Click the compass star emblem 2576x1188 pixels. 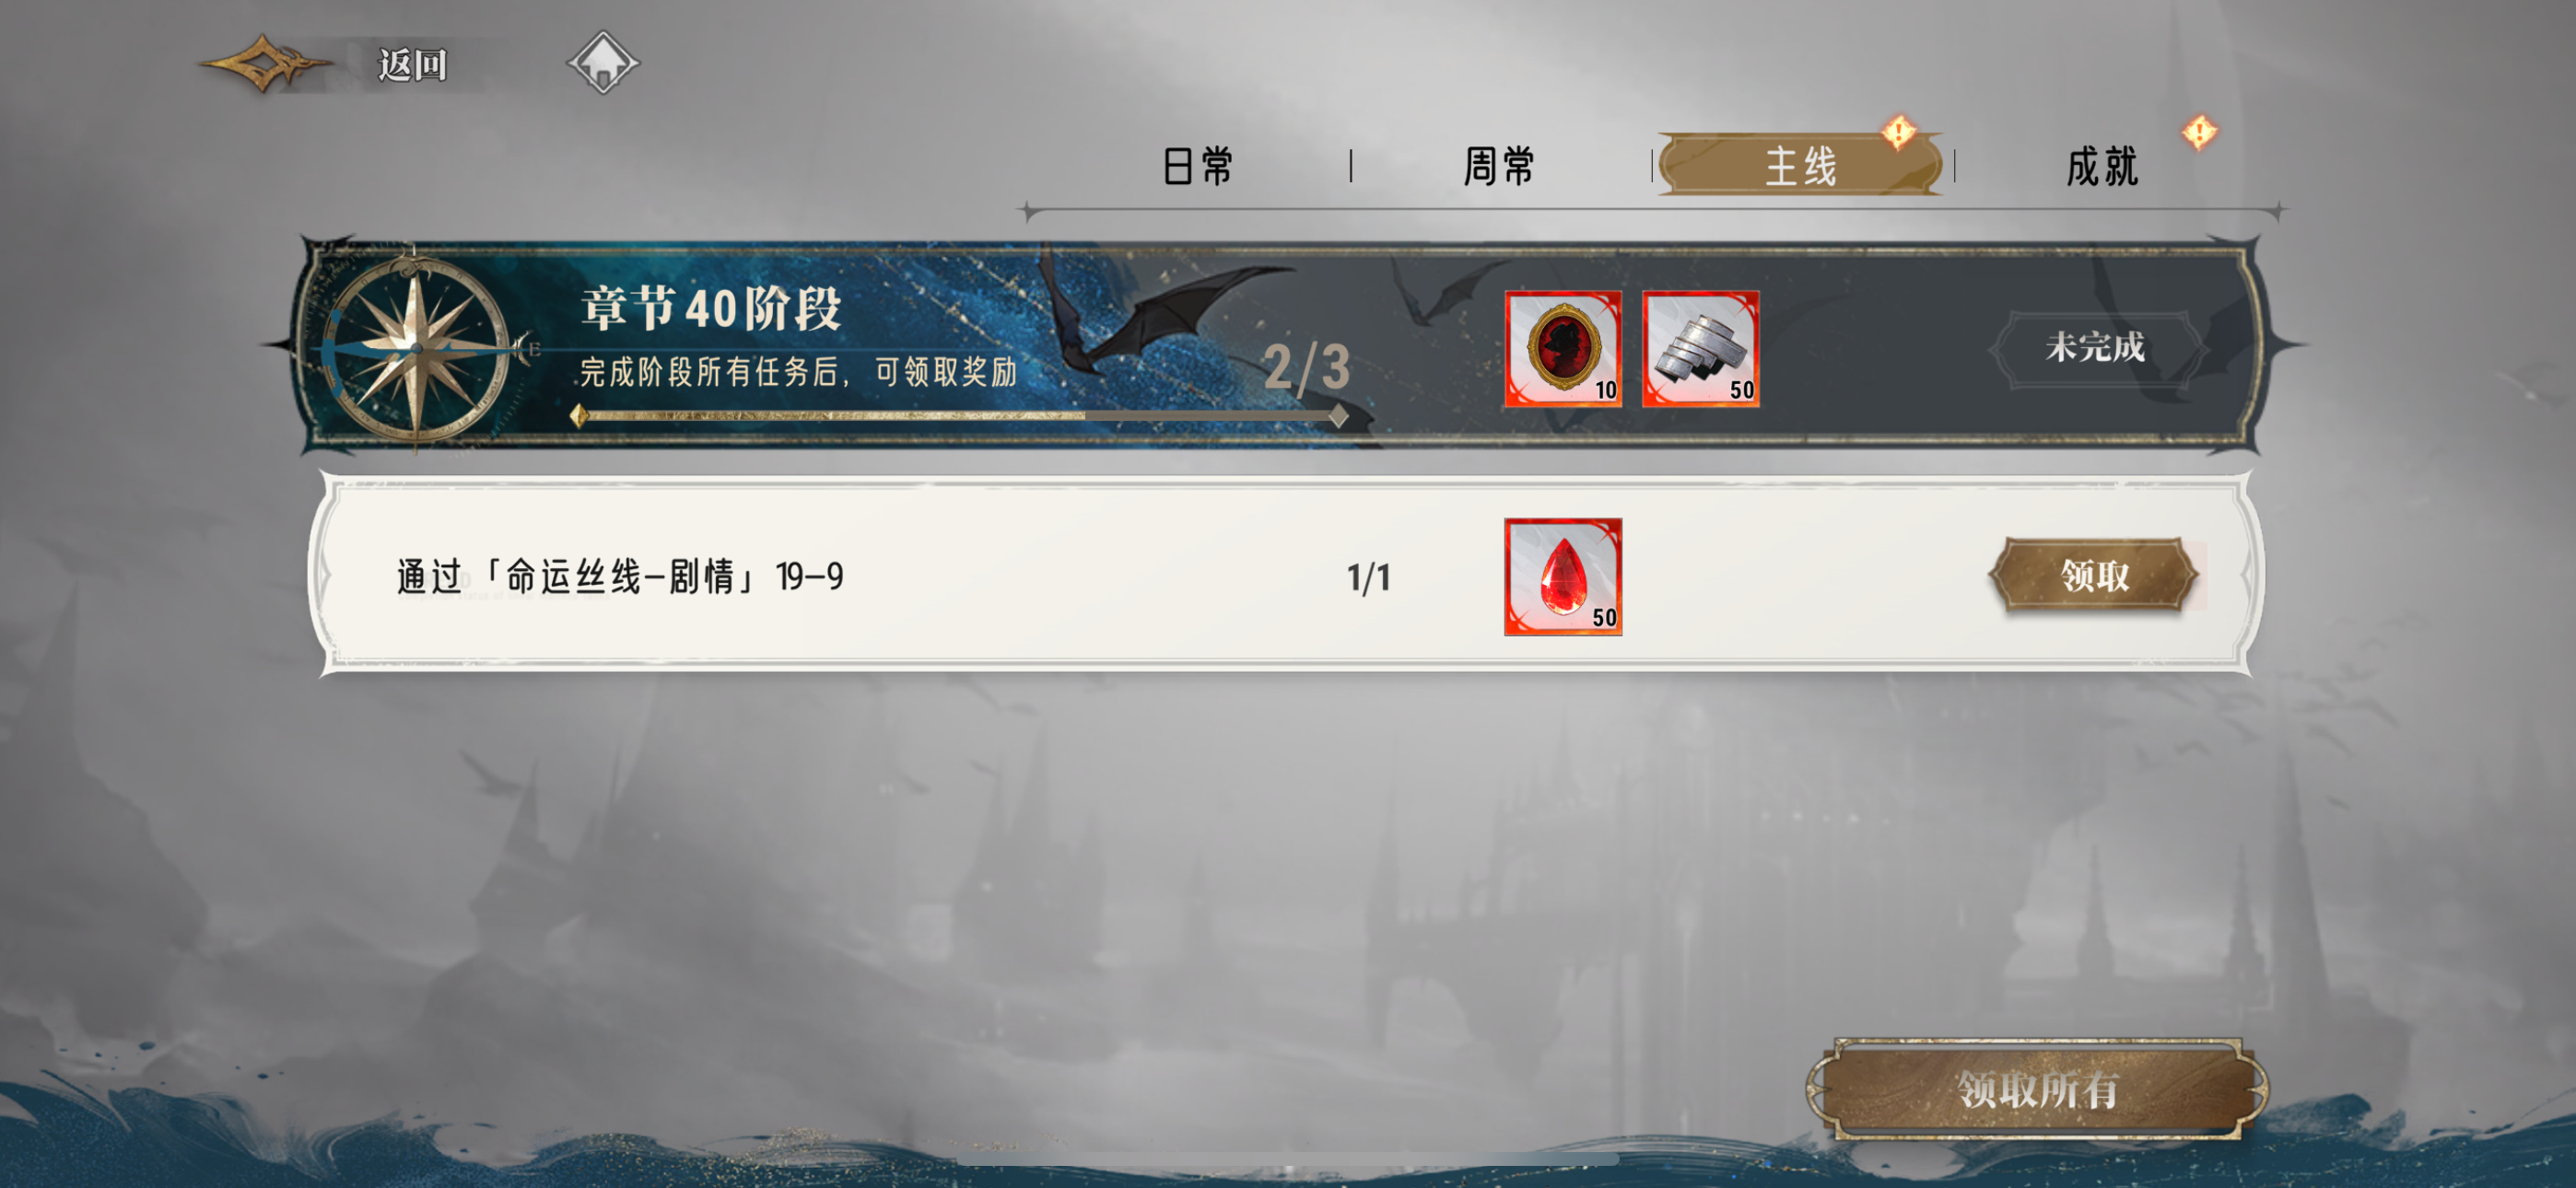click(x=417, y=346)
